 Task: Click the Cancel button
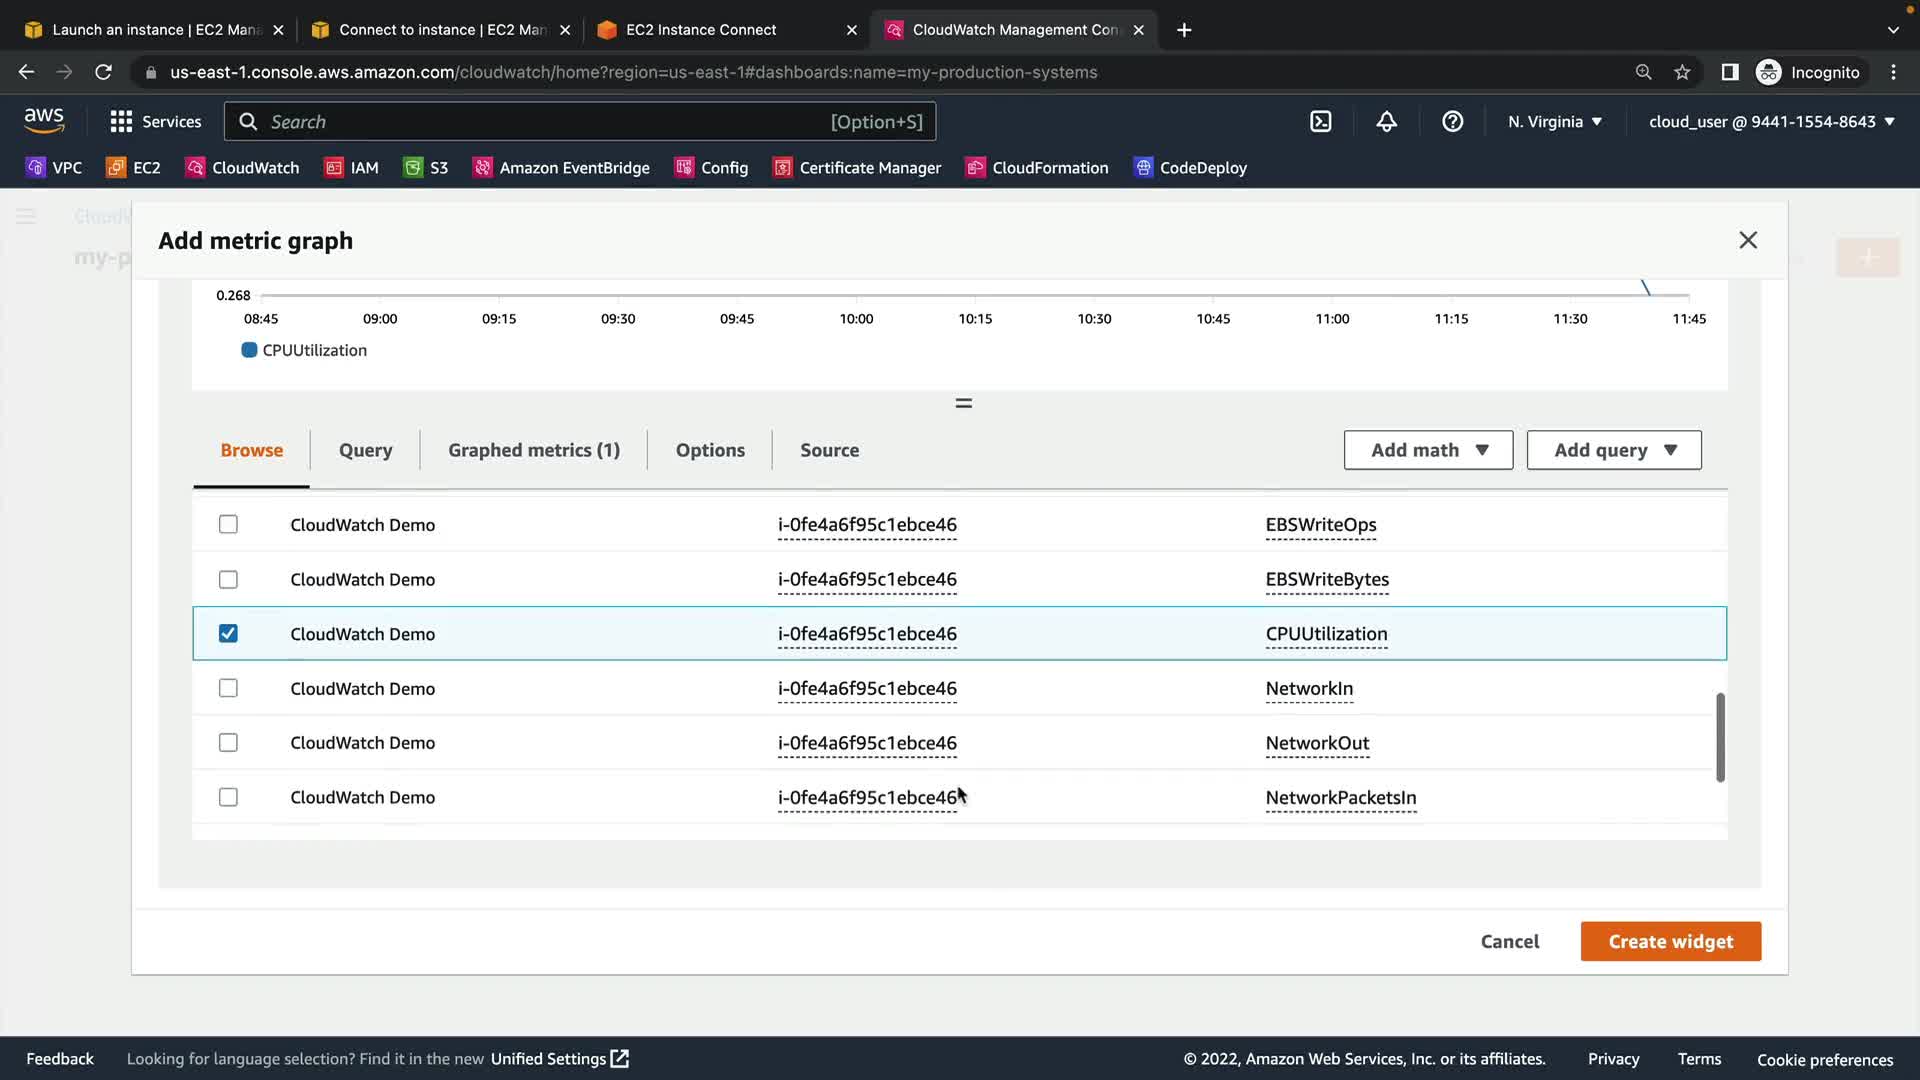1509,941
